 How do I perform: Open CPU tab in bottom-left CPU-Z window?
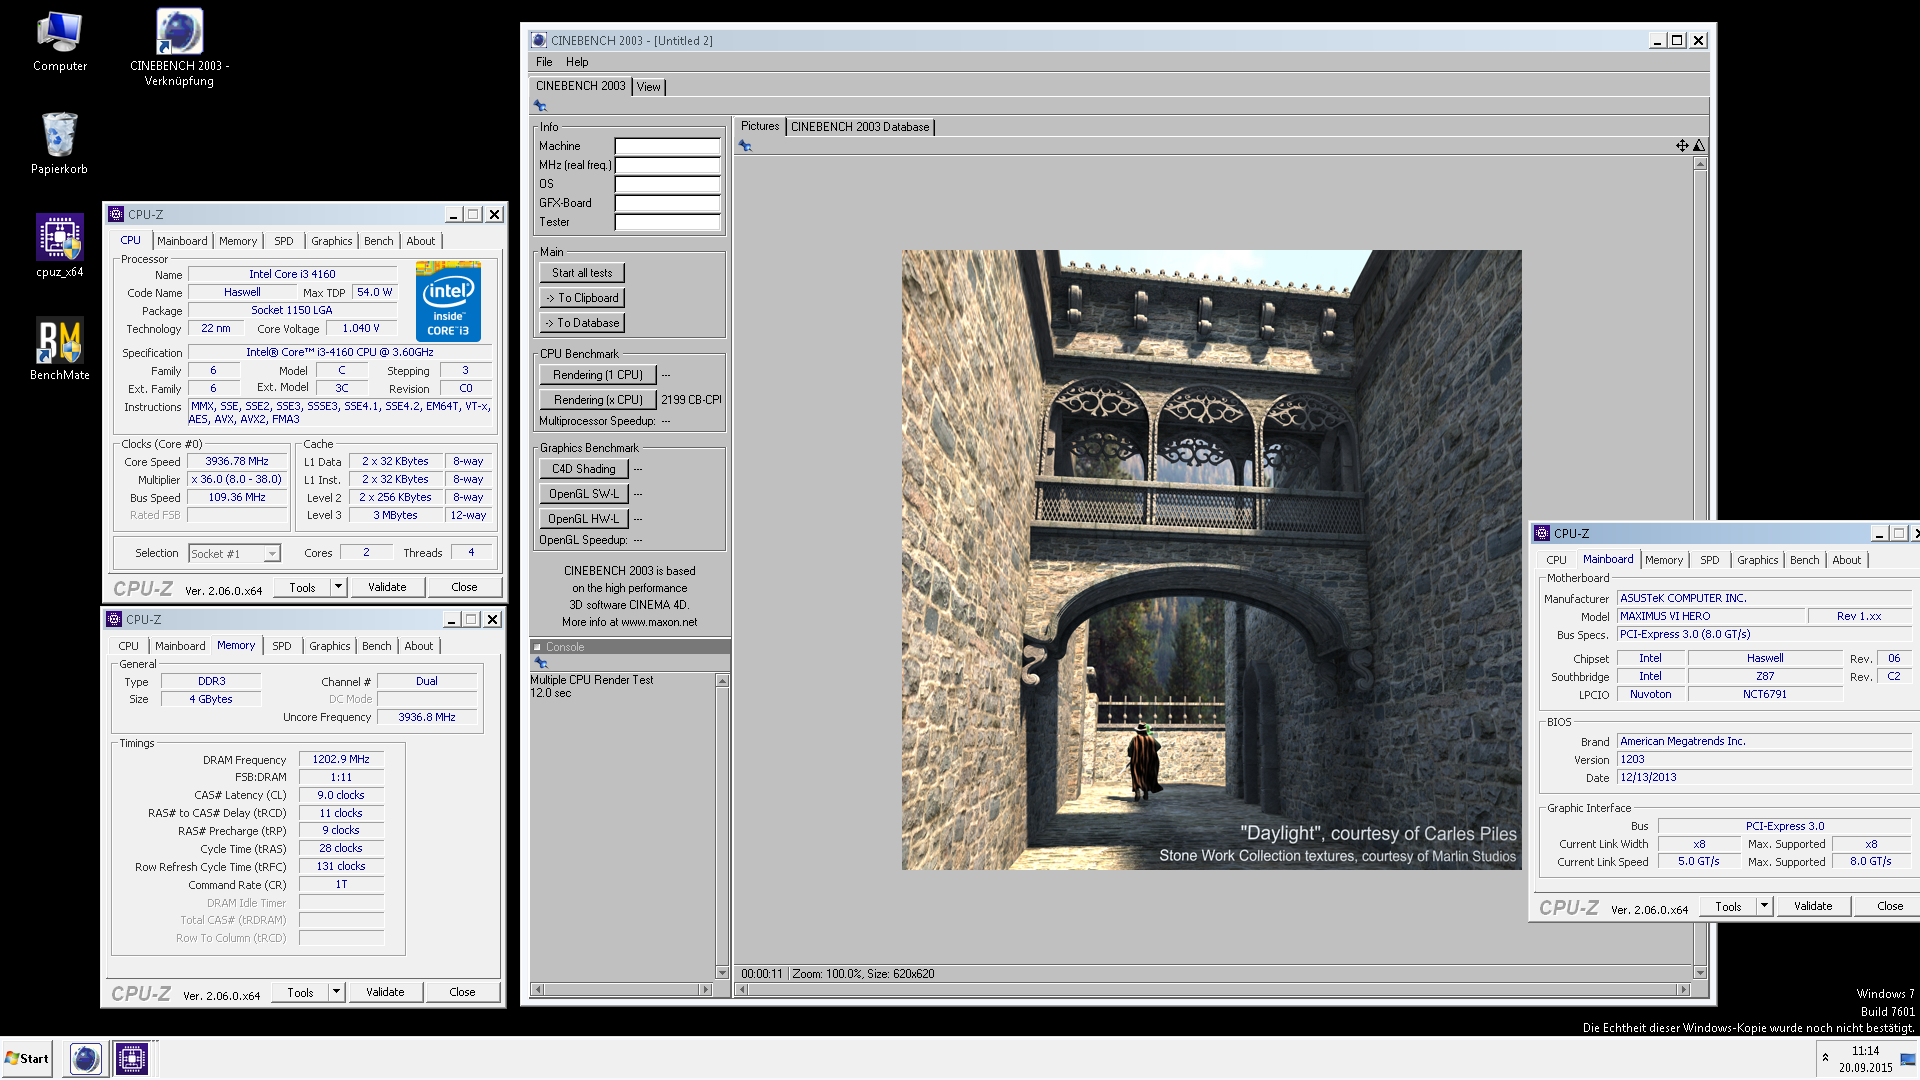click(x=129, y=646)
